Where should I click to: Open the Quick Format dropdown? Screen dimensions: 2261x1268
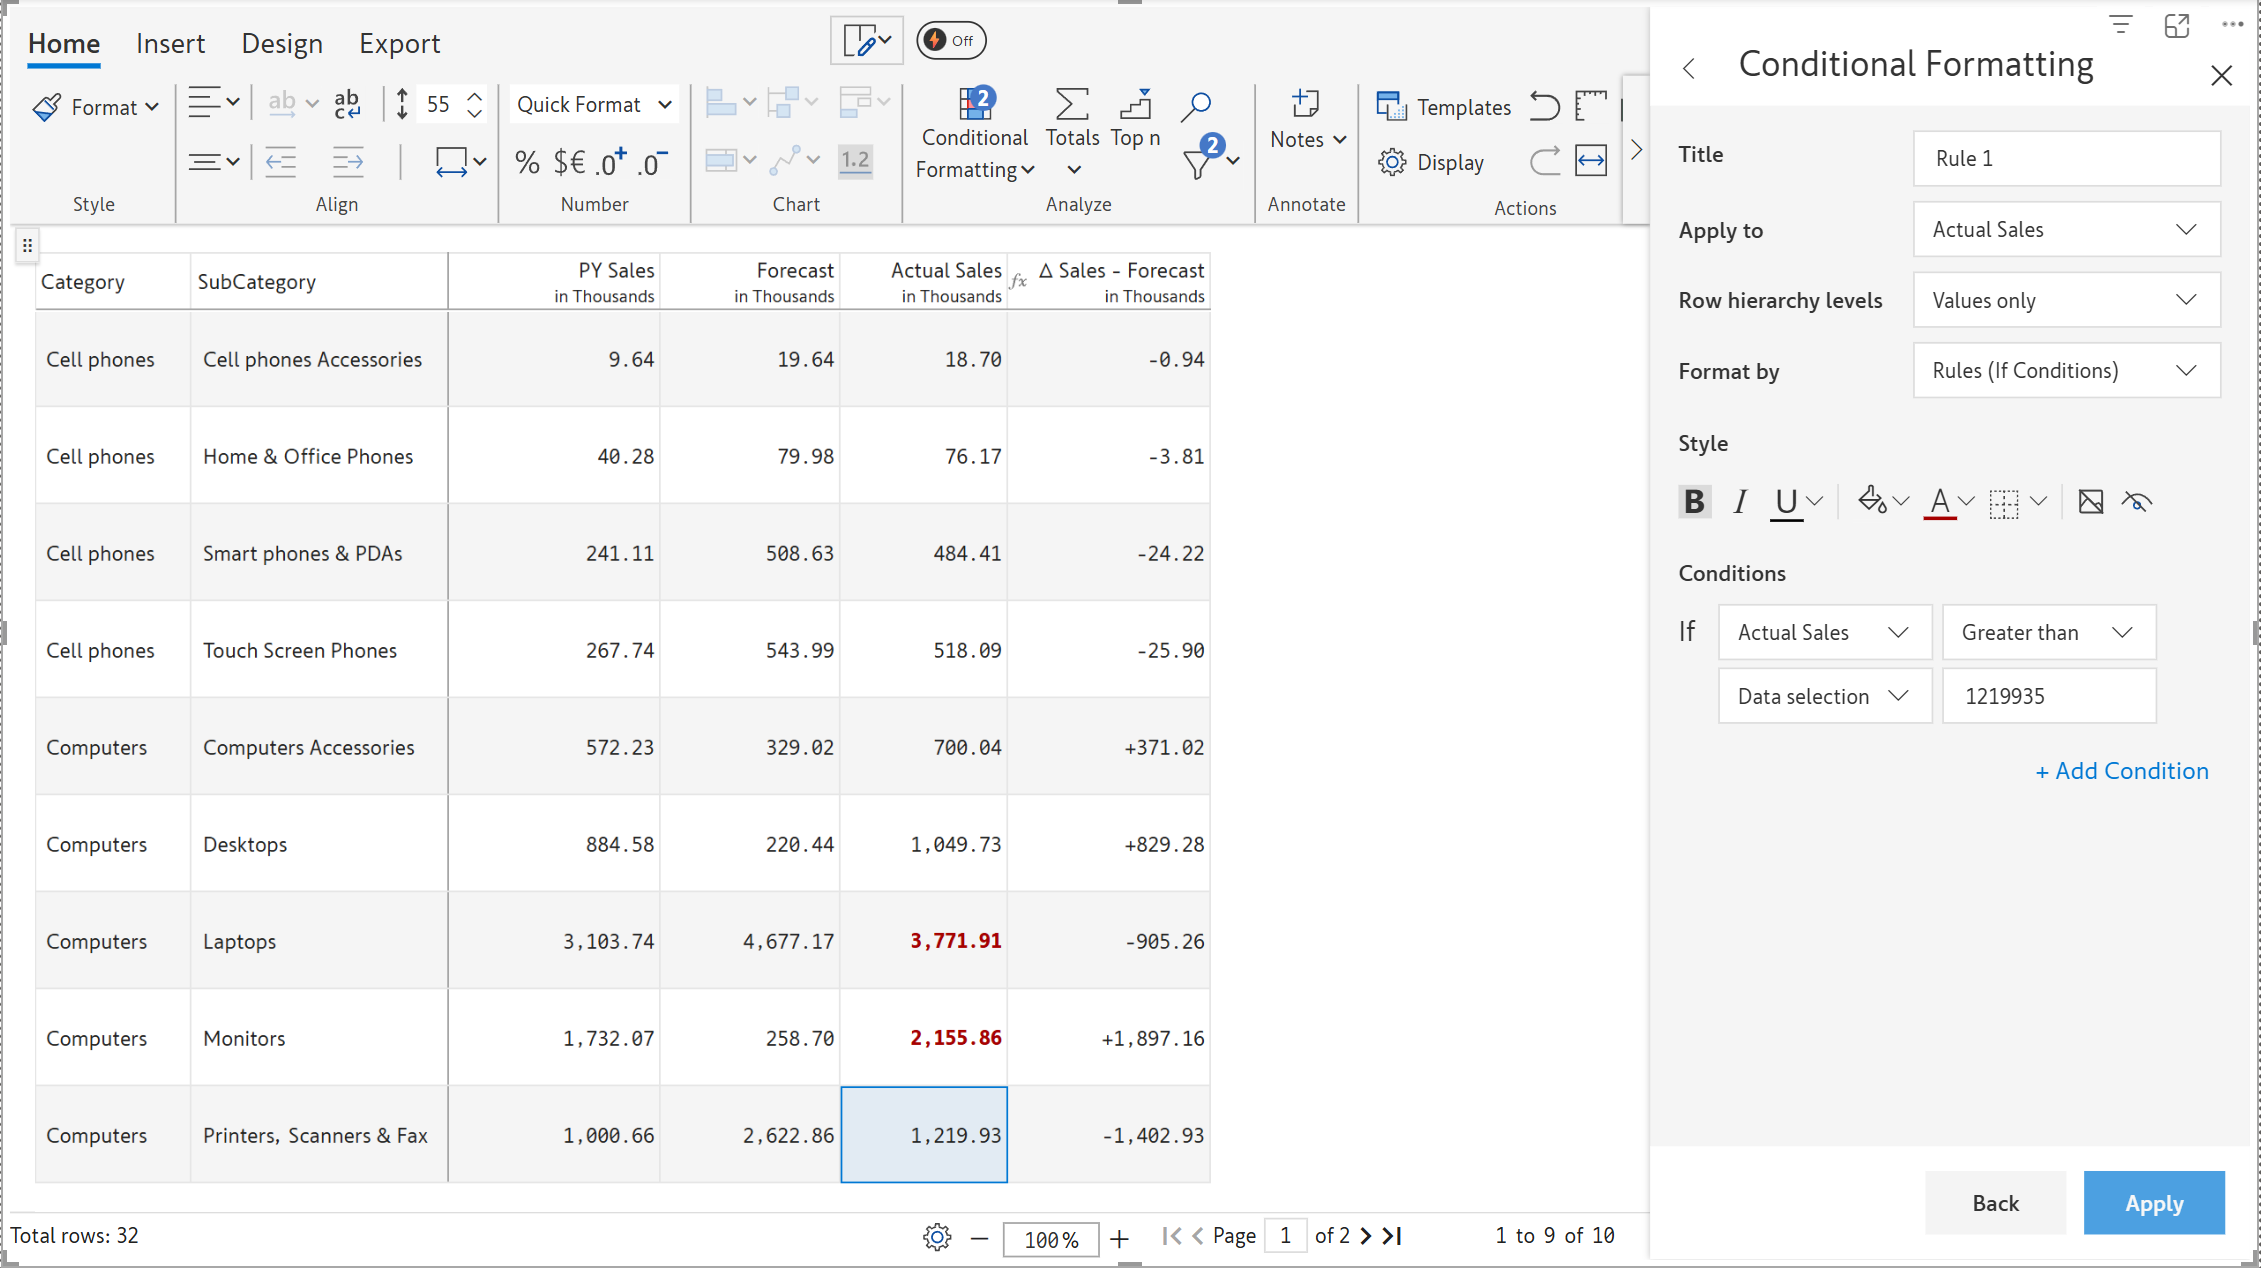(x=594, y=105)
